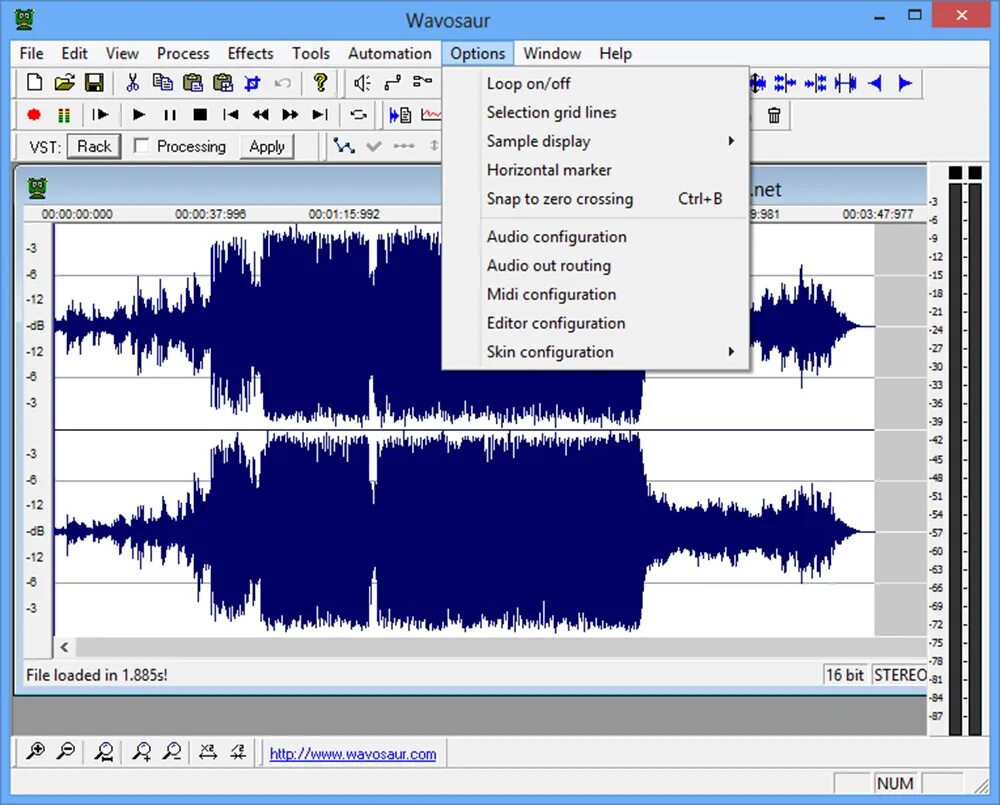
Task: Expand the Sample display submenu
Action: pos(595,141)
